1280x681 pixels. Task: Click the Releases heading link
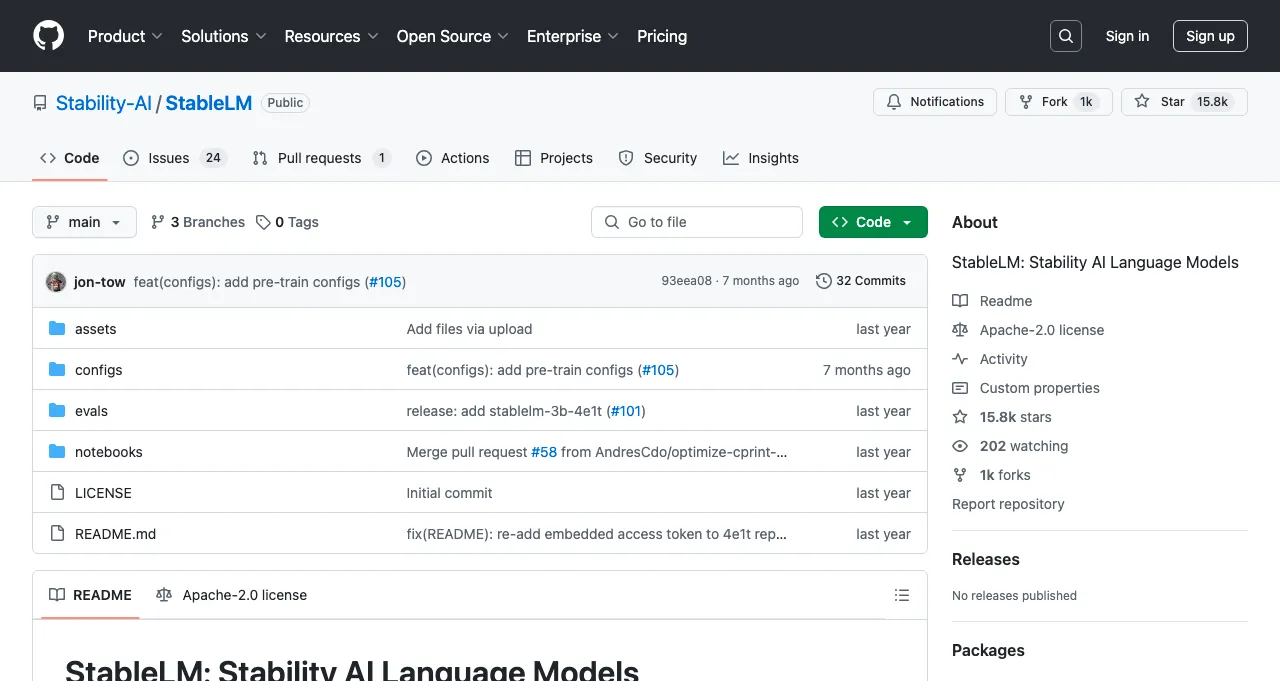click(x=986, y=560)
